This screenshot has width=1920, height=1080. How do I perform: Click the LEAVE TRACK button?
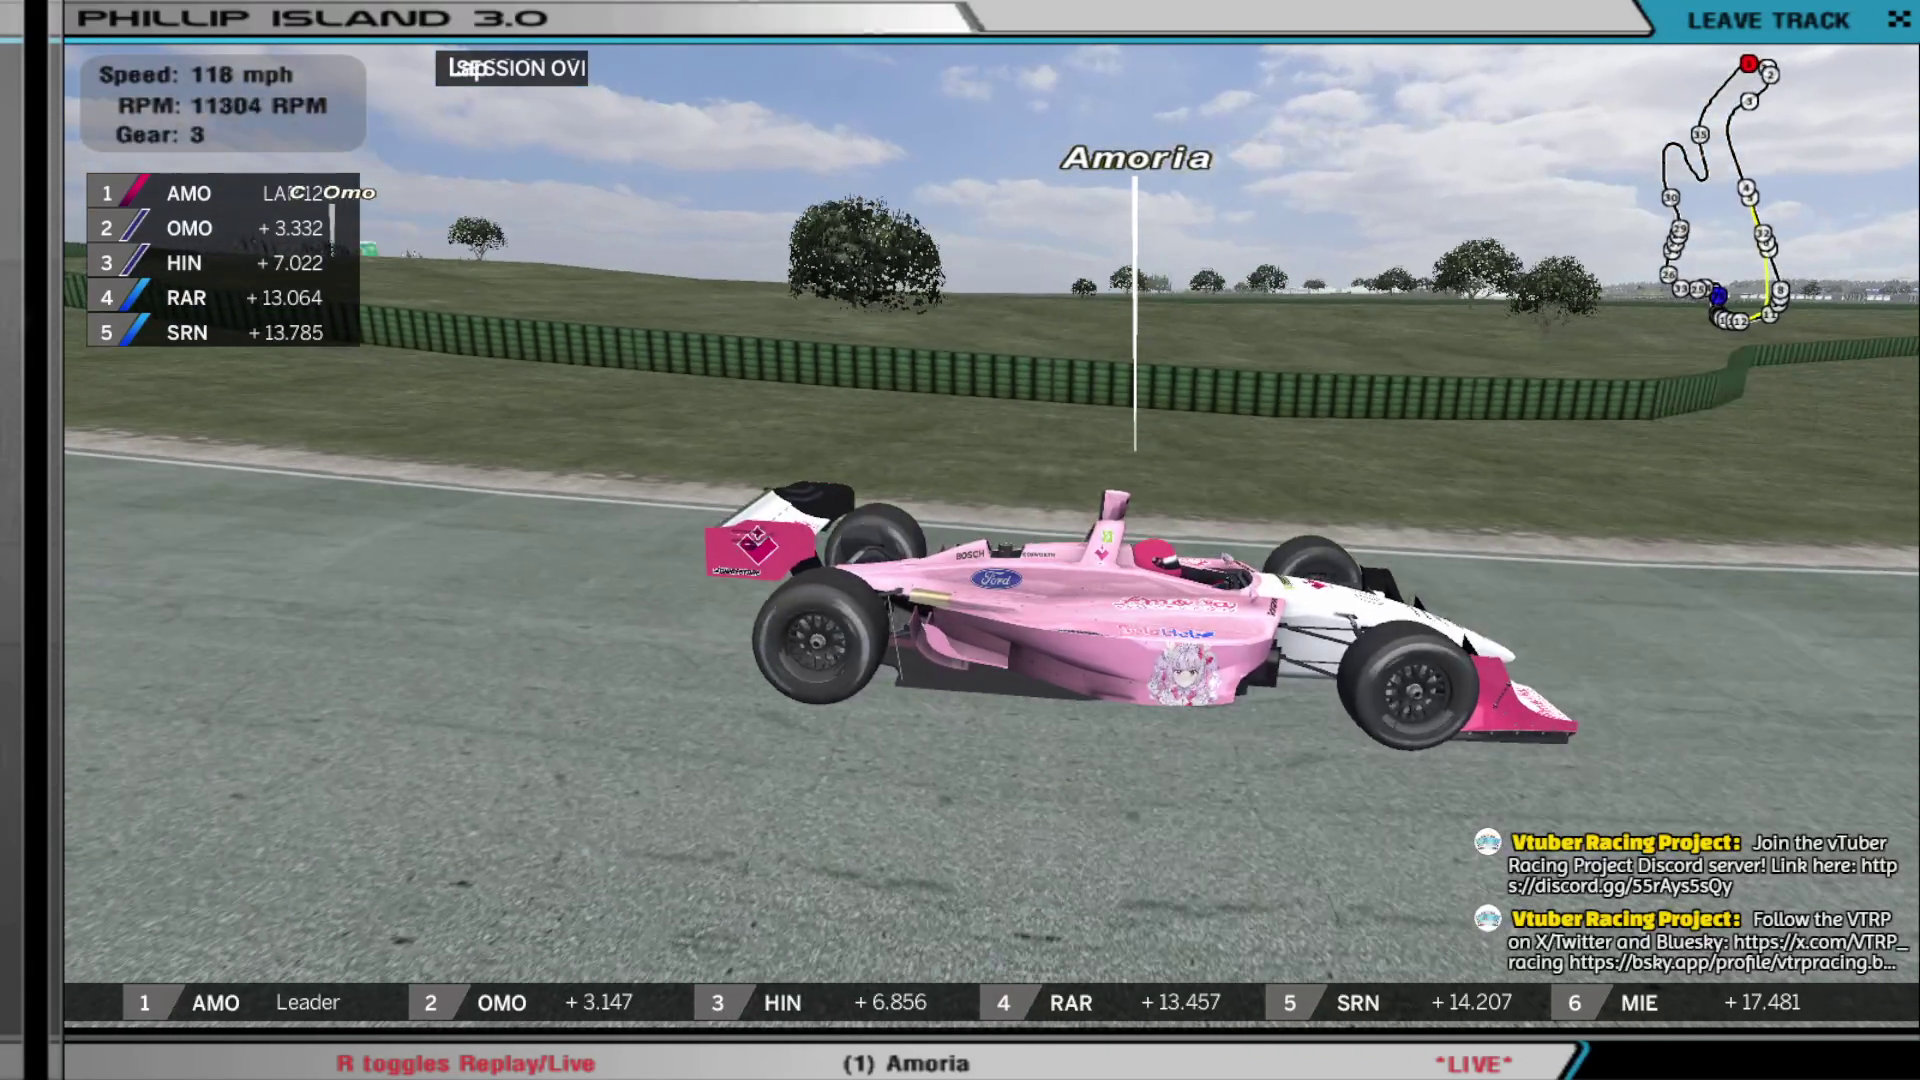(x=1767, y=20)
